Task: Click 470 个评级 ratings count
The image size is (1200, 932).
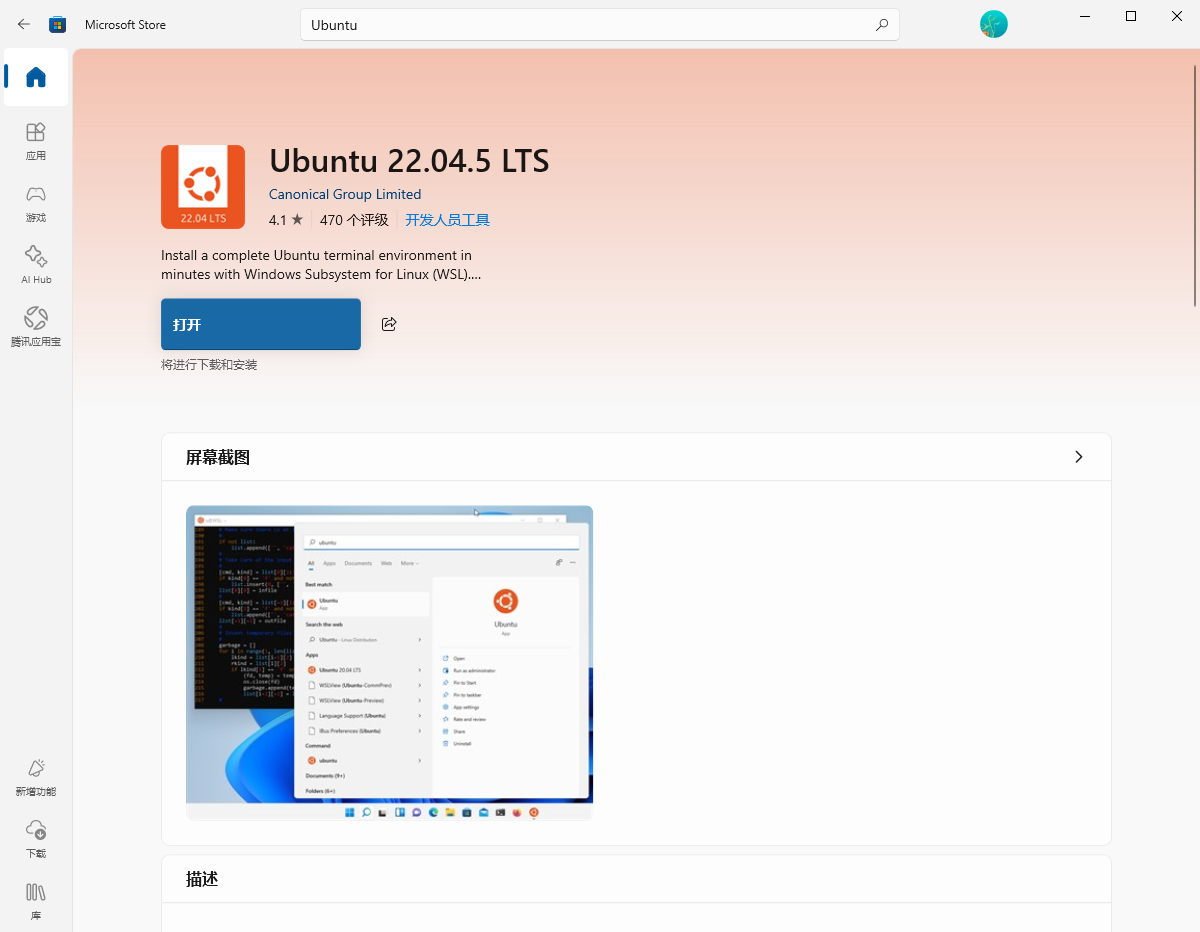Action: coord(354,220)
